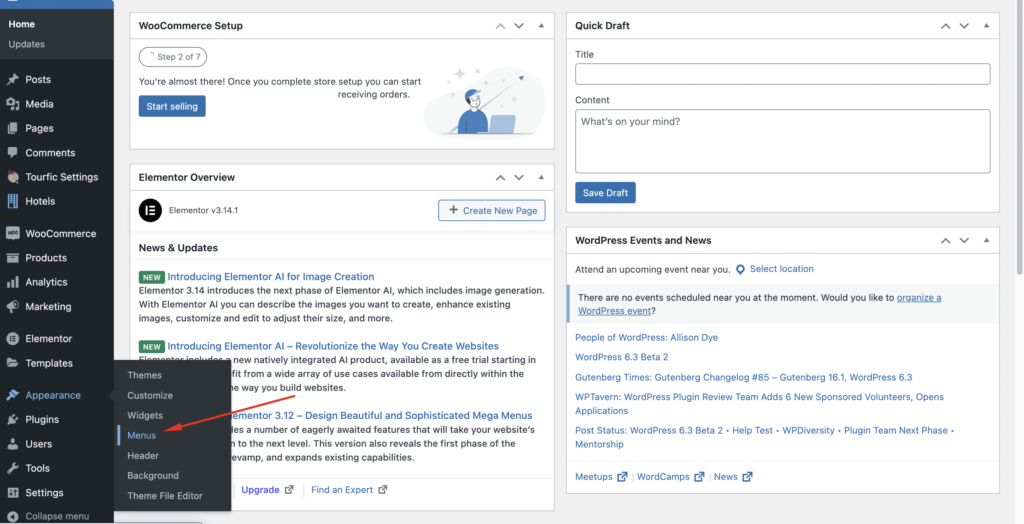The width and height of the screenshot is (1024, 524).
Task: Open Header in Appearance submenu
Action: pyautogui.click(x=143, y=455)
